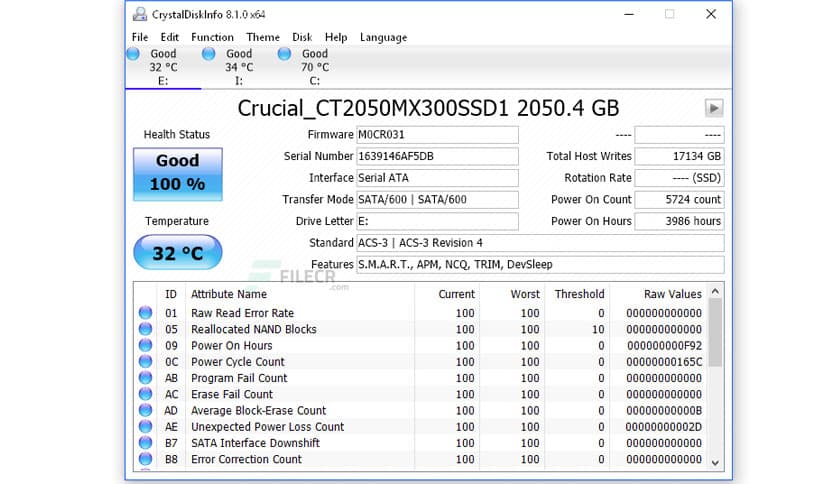Close the CrystalDiskInfo window
The image size is (836, 484).
tap(711, 14)
